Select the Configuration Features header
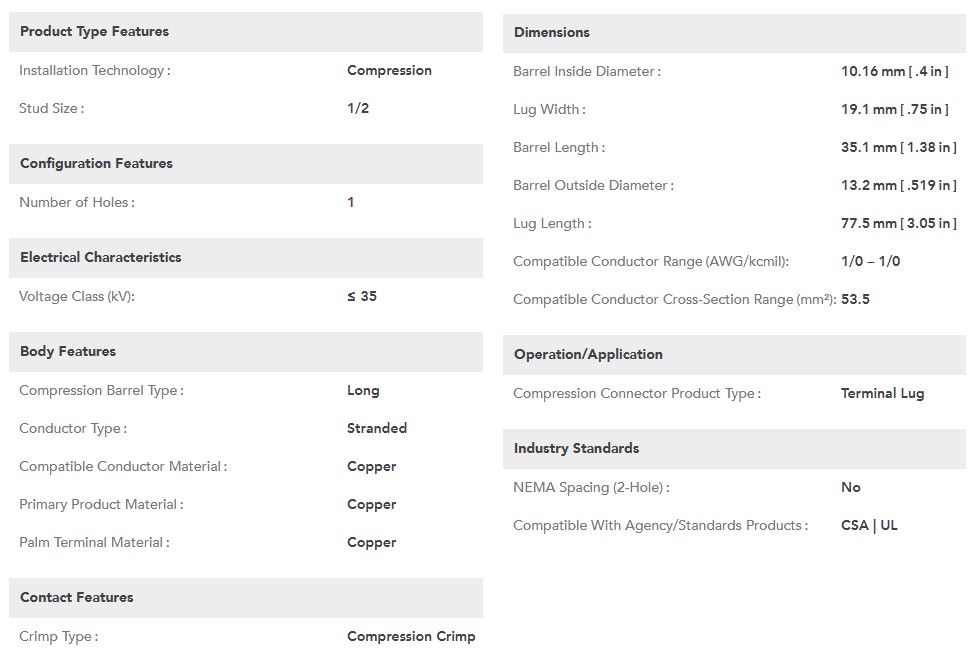The height and width of the screenshot is (661, 979). pyautogui.click(x=245, y=164)
